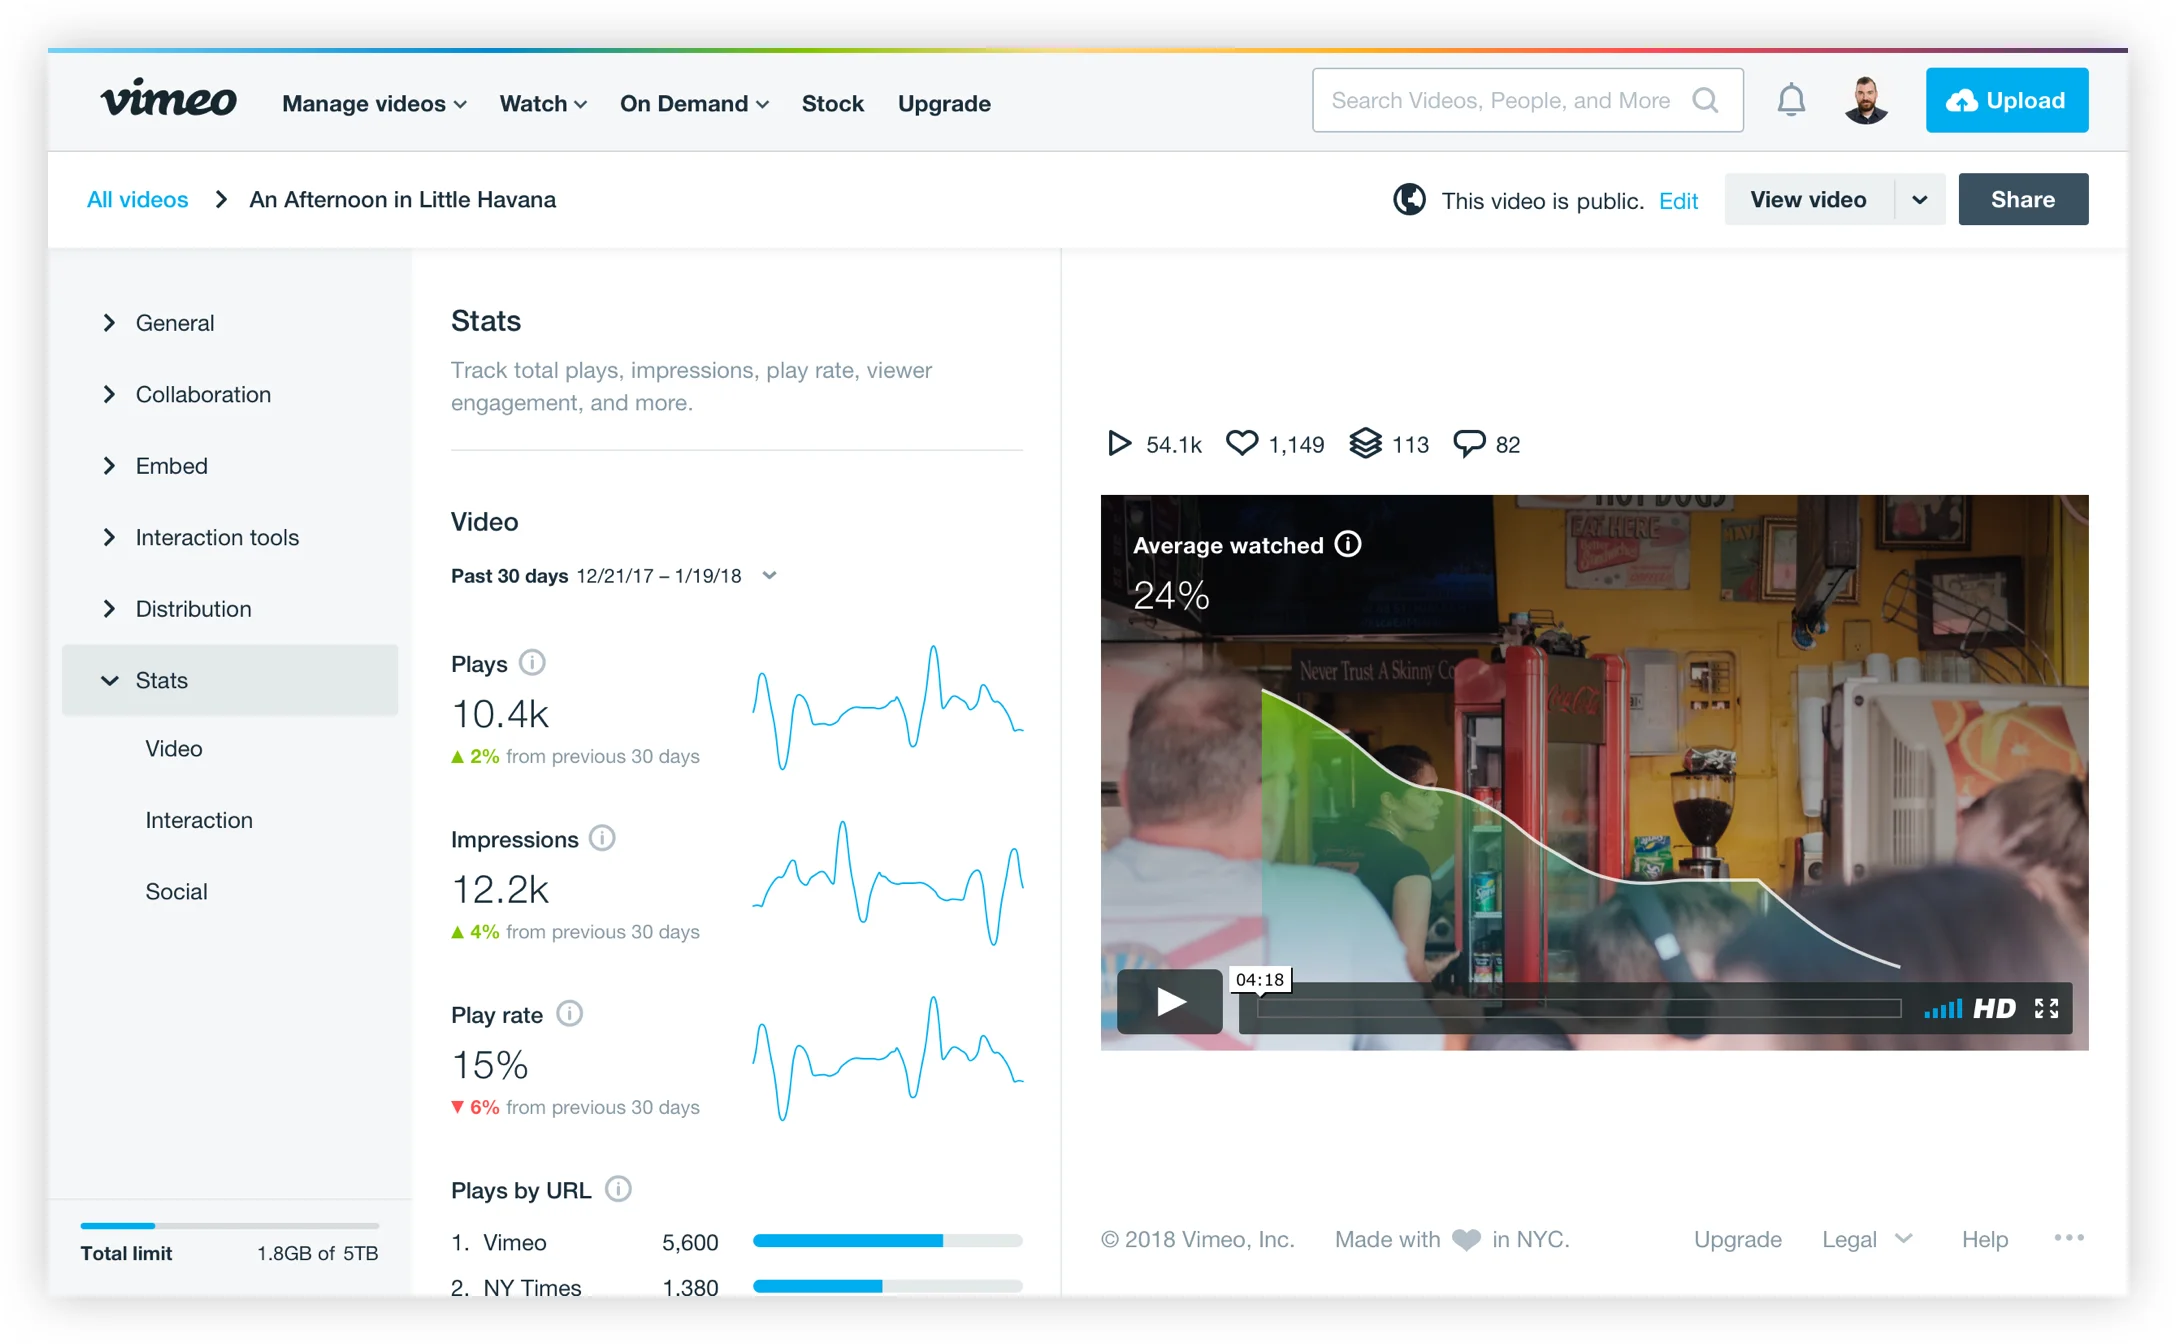Show info for Impressions metric

point(602,838)
